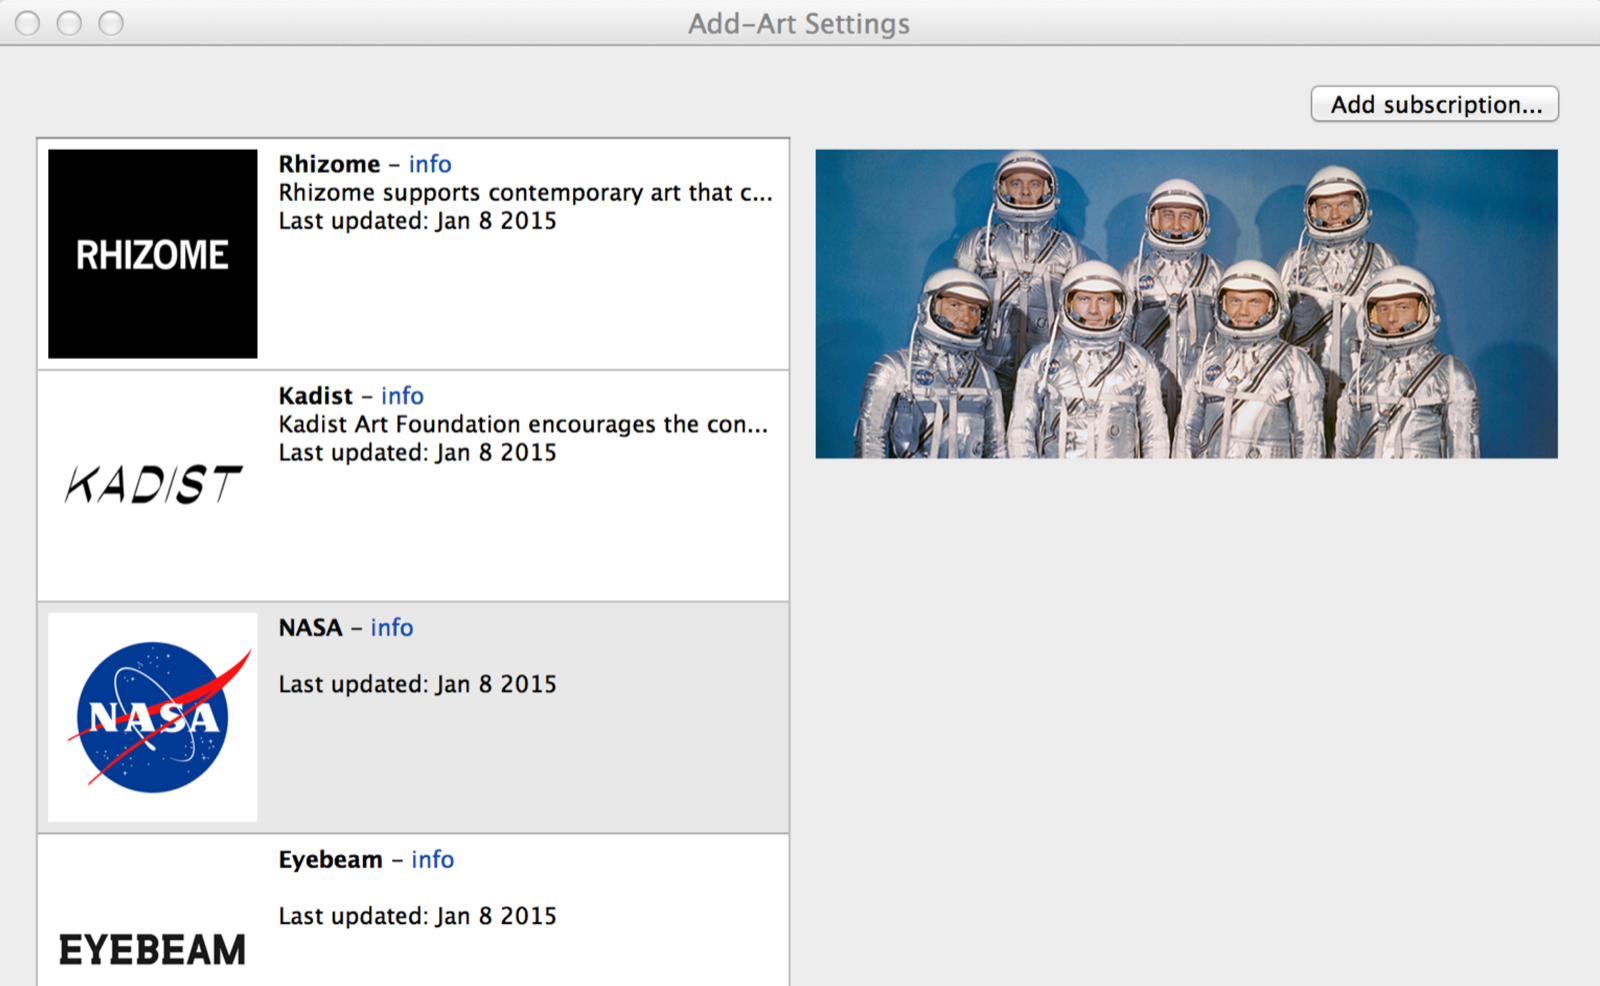
Task: Open the NASA info link
Action: point(392,628)
